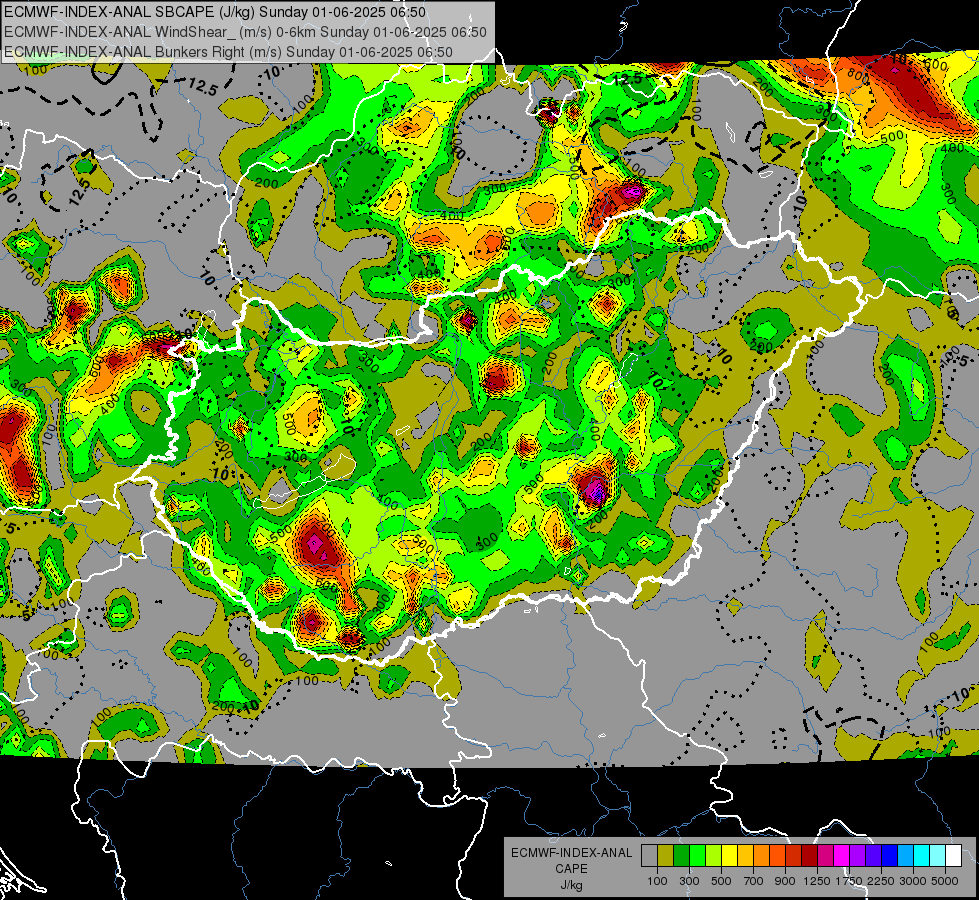This screenshot has width=979, height=900.
Task: Click the 700 label under the legend
Action: coord(753,881)
